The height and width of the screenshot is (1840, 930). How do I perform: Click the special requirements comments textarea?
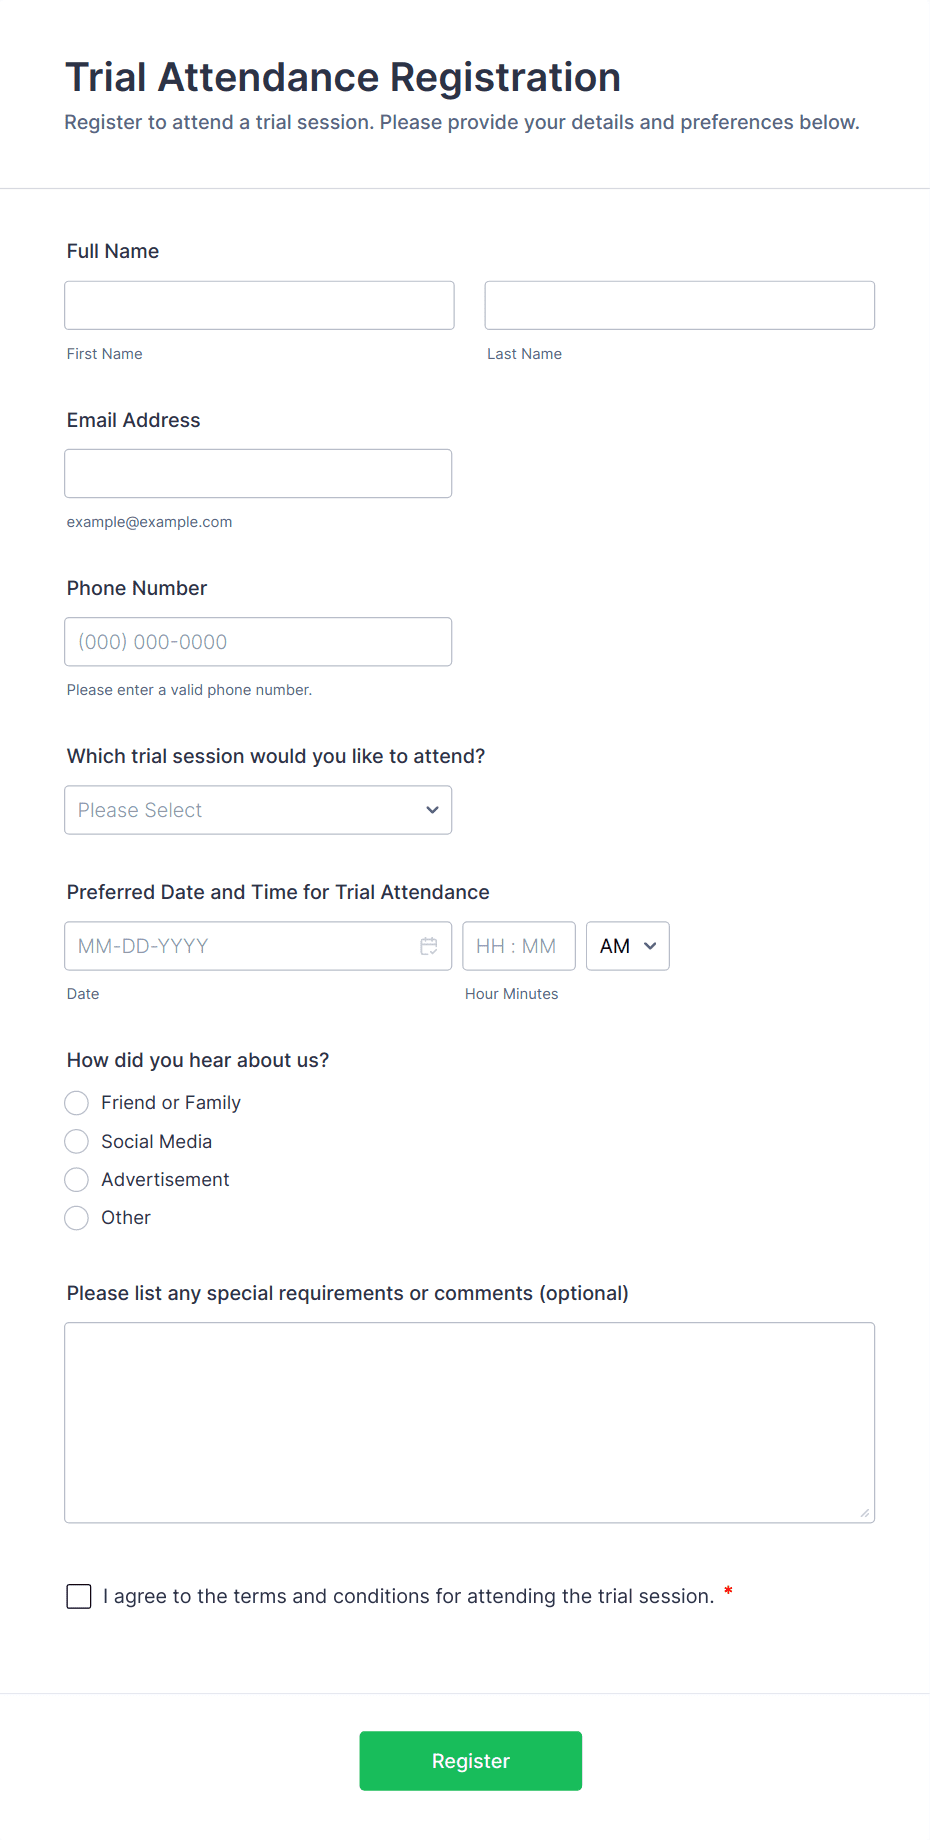pyautogui.click(x=469, y=1422)
